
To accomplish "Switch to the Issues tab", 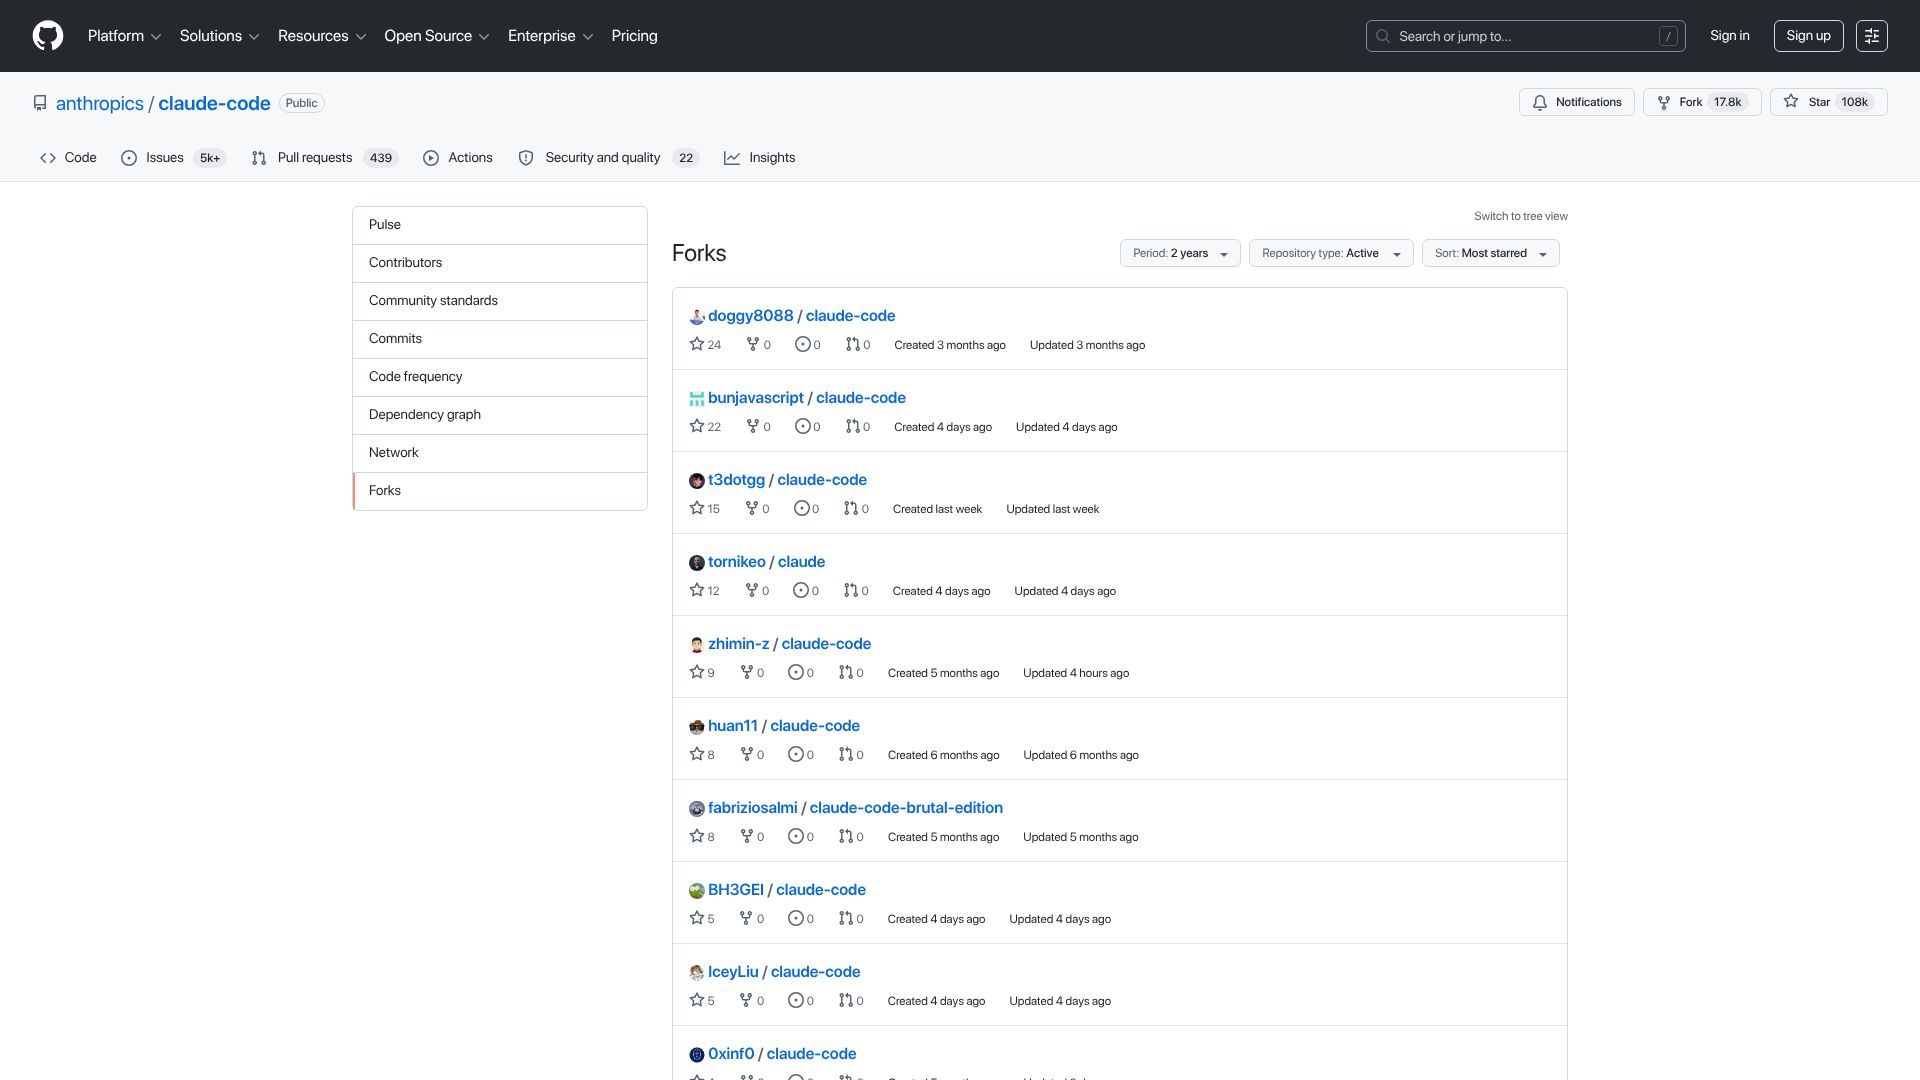I will pyautogui.click(x=173, y=158).
